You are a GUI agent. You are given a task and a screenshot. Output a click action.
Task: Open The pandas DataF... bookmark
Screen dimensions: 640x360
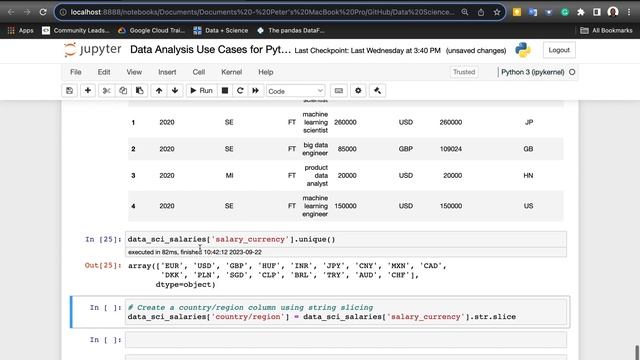click(x=291, y=30)
